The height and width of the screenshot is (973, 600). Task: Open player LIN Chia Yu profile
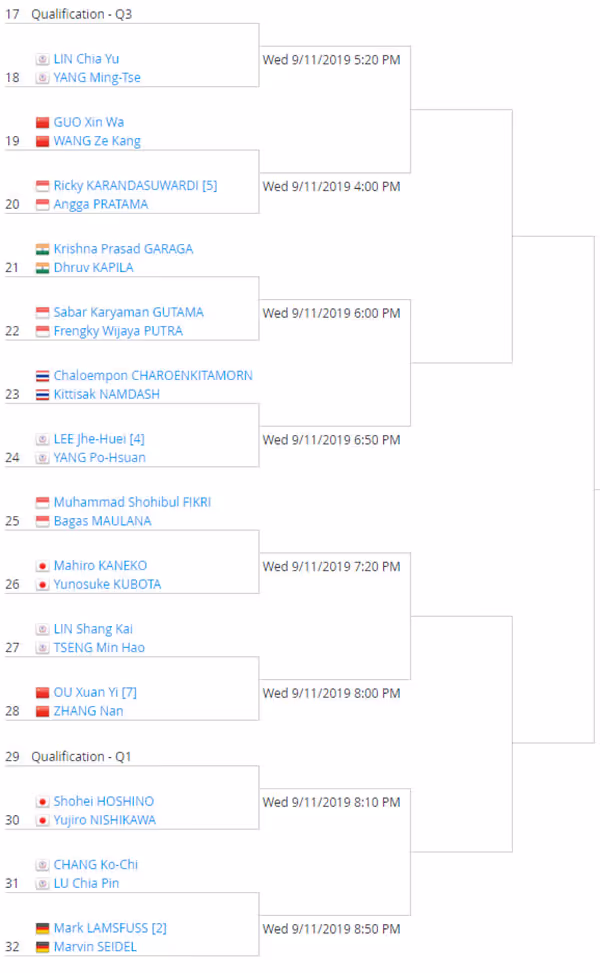tap(86, 59)
